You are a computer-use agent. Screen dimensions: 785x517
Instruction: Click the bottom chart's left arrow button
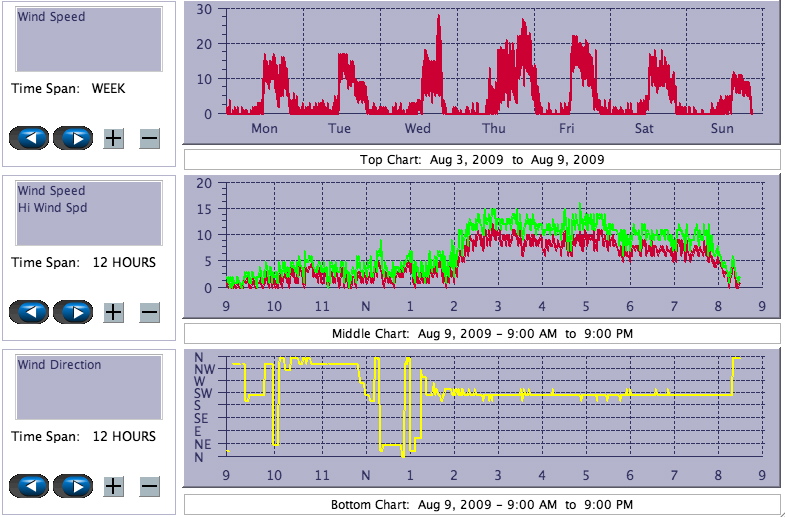(29, 486)
